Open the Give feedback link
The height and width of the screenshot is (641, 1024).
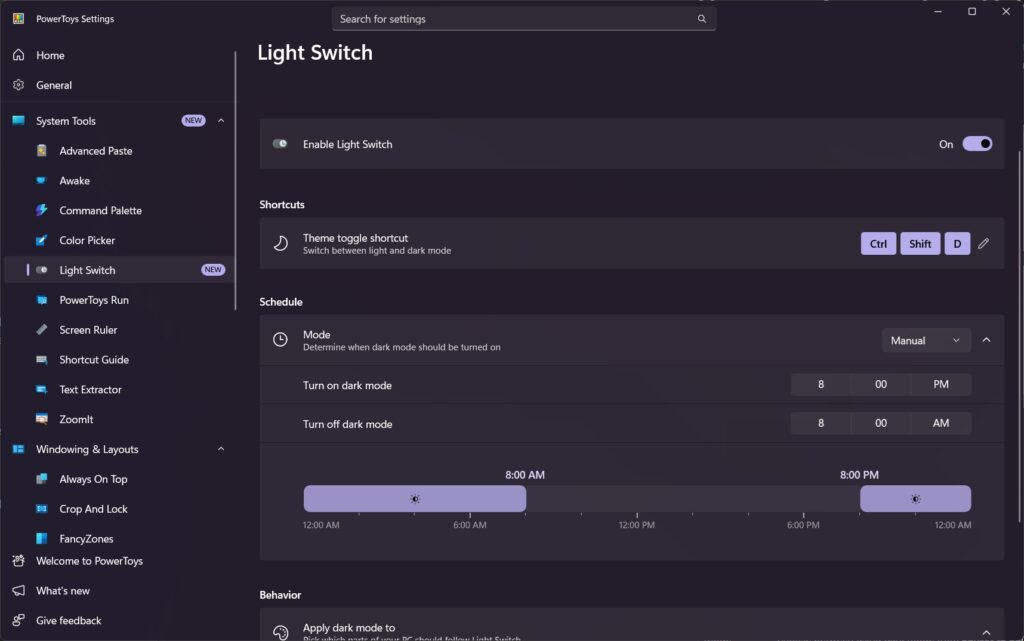68,621
